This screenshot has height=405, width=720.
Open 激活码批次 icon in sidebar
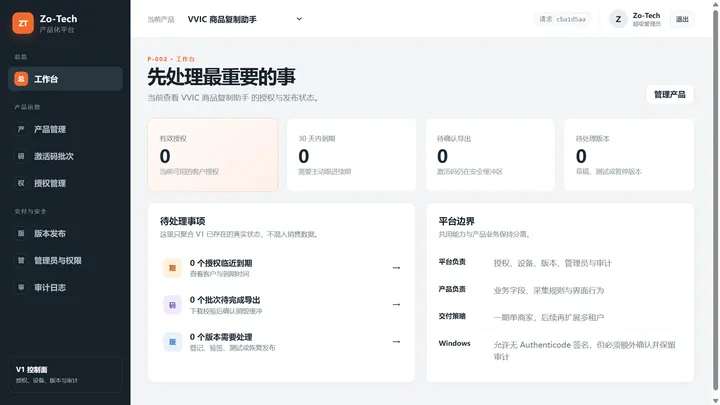pos(21,156)
